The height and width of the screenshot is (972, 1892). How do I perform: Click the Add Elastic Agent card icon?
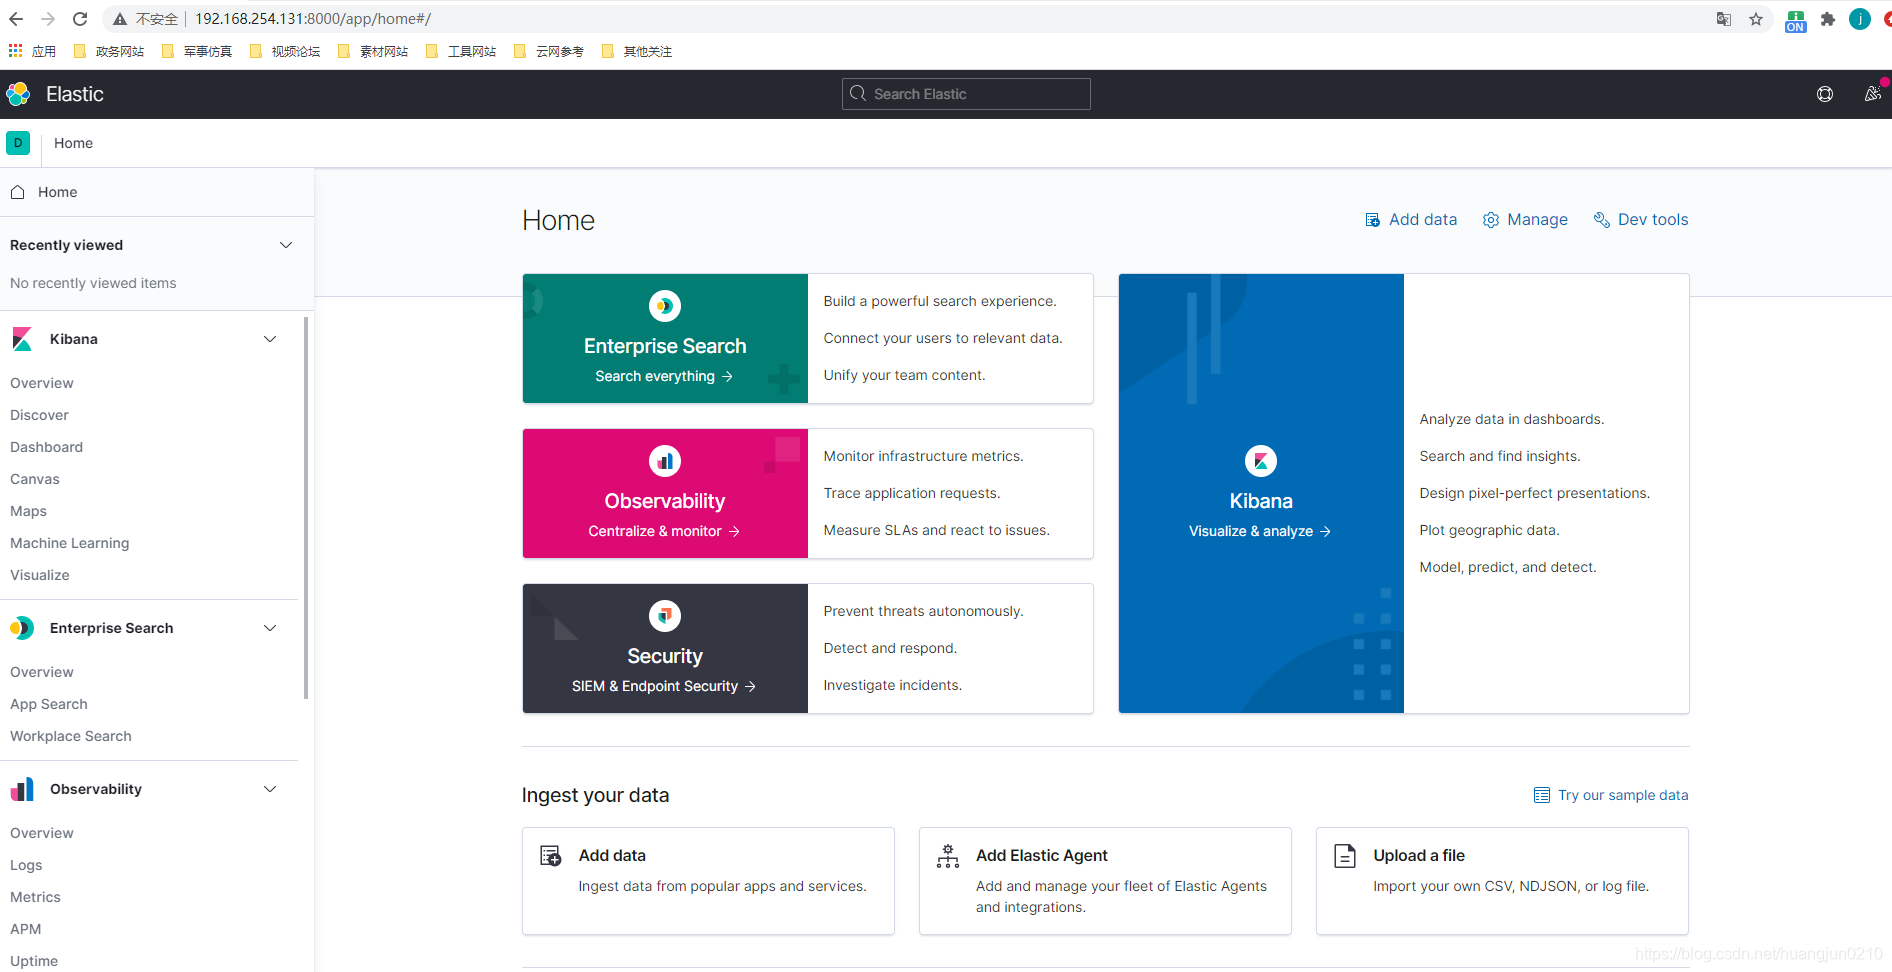point(948,856)
